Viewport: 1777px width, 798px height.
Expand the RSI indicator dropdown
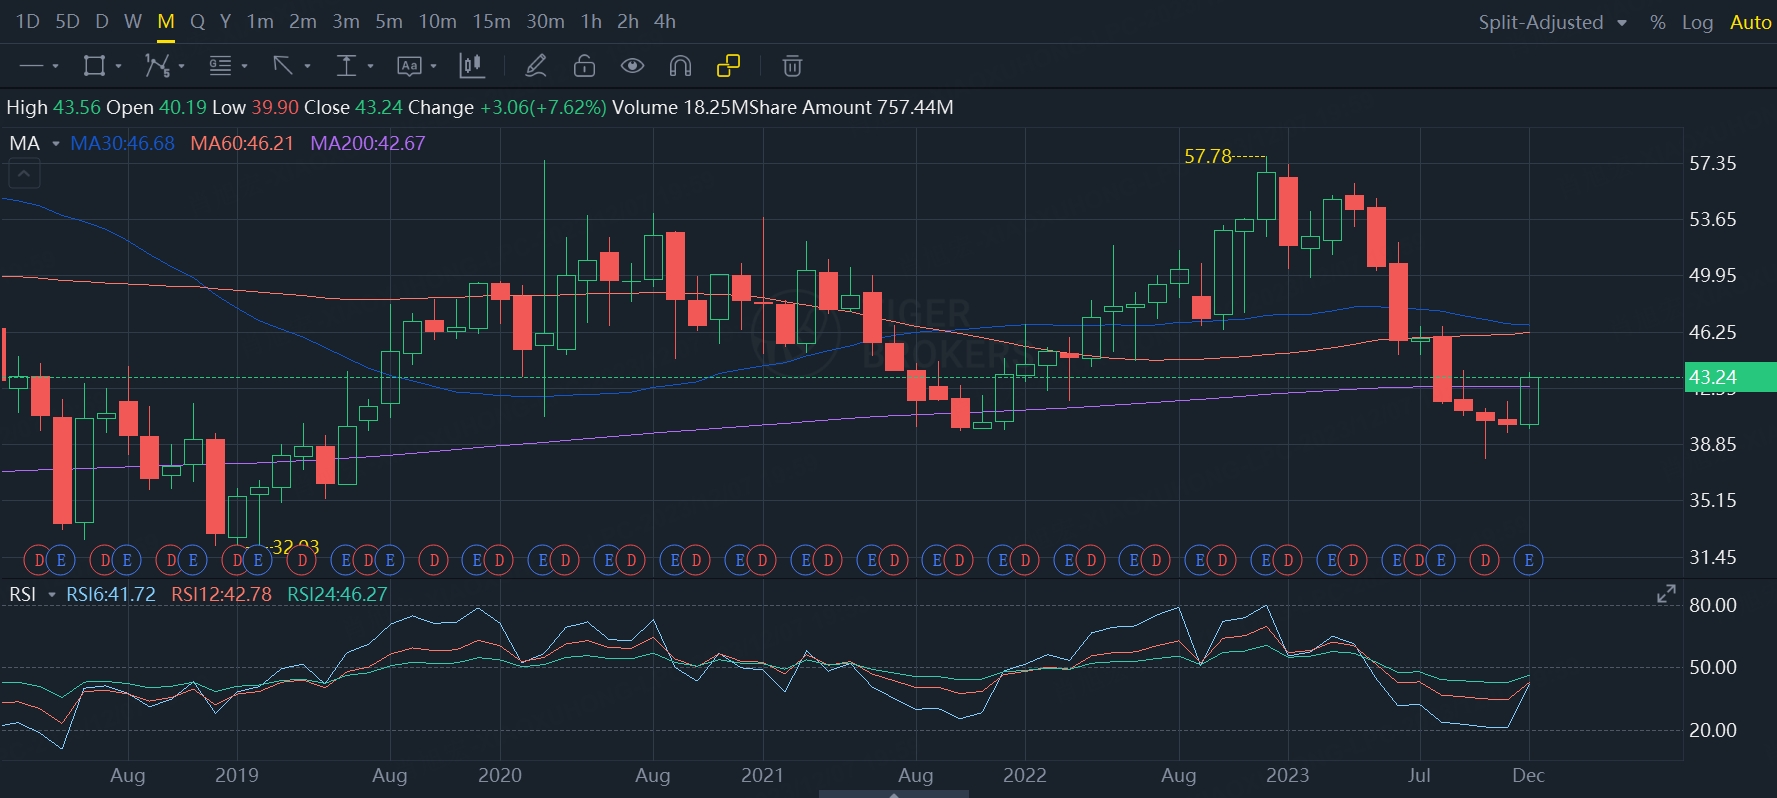point(52,595)
